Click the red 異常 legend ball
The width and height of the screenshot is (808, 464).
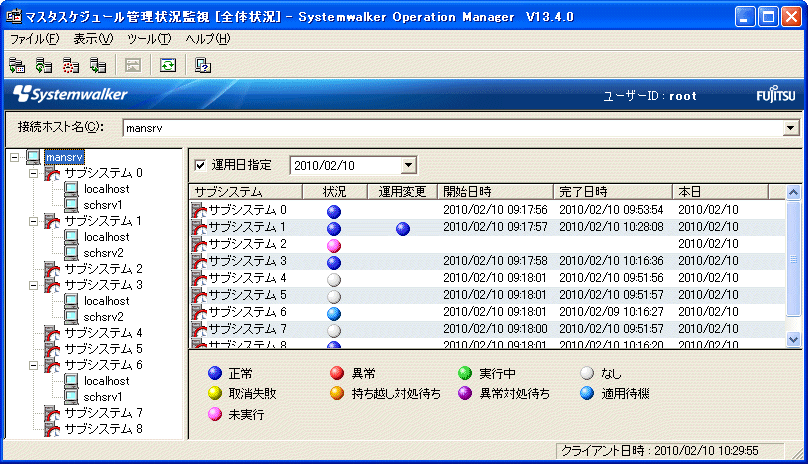(x=337, y=373)
